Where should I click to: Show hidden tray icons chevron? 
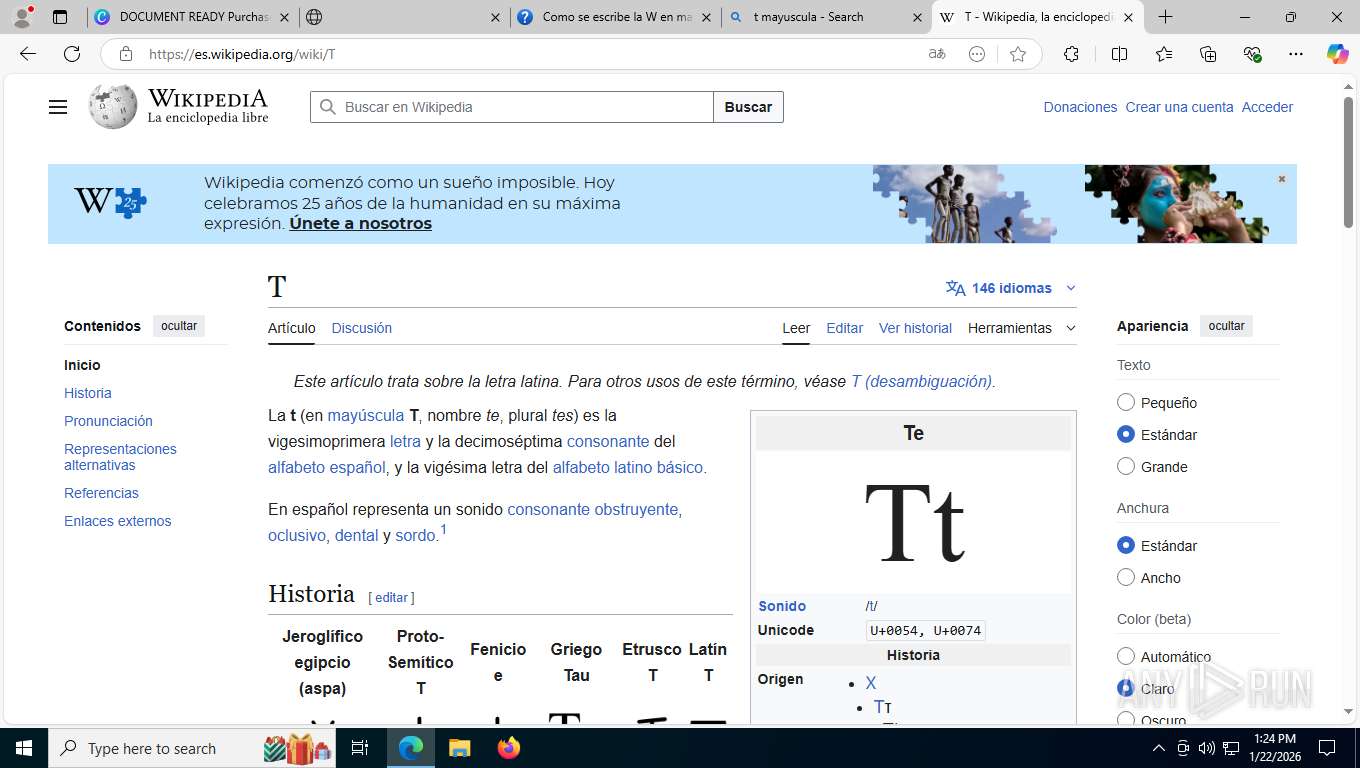coord(1159,748)
